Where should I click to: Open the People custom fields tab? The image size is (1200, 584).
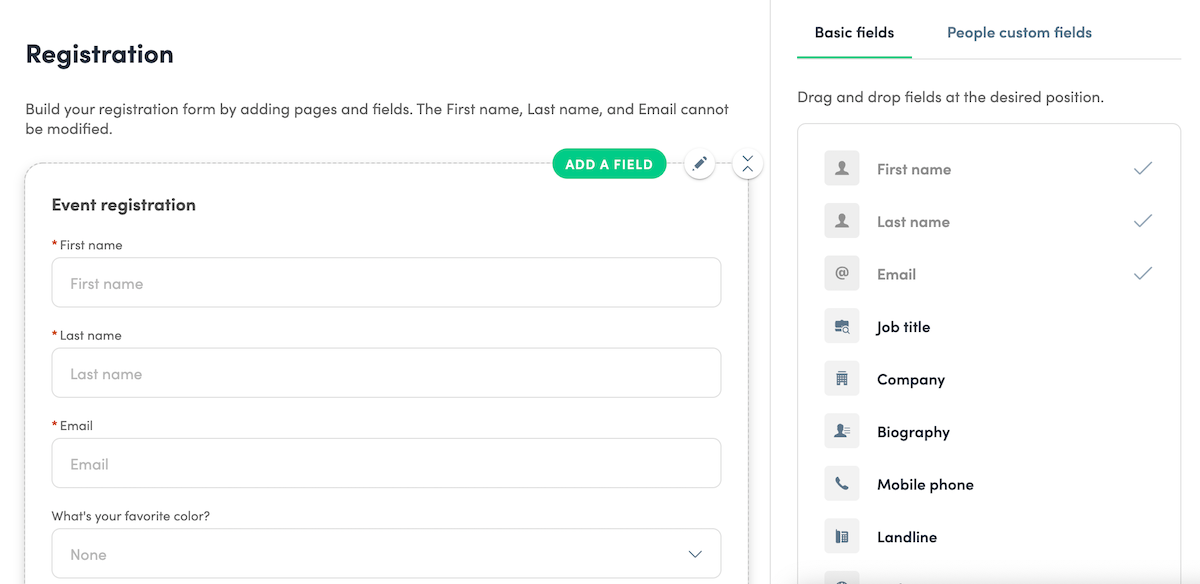(x=1019, y=33)
